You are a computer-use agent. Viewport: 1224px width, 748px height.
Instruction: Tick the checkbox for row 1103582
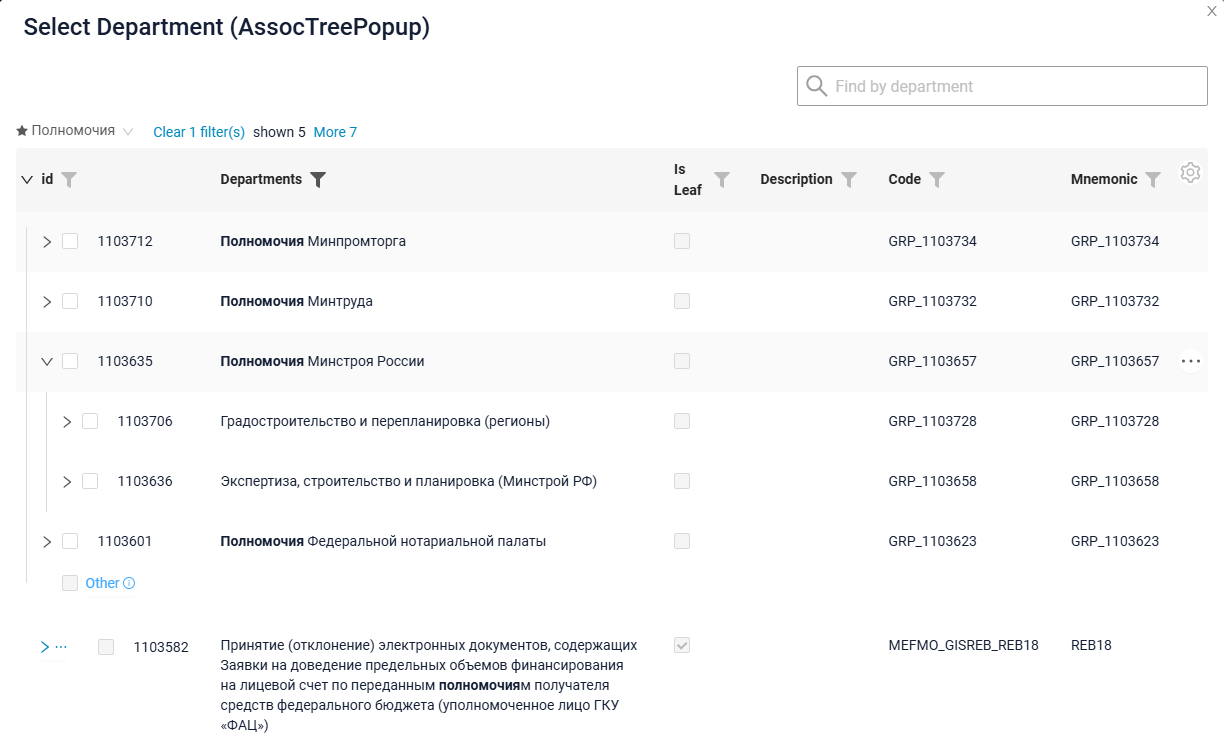tap(106, 647)
